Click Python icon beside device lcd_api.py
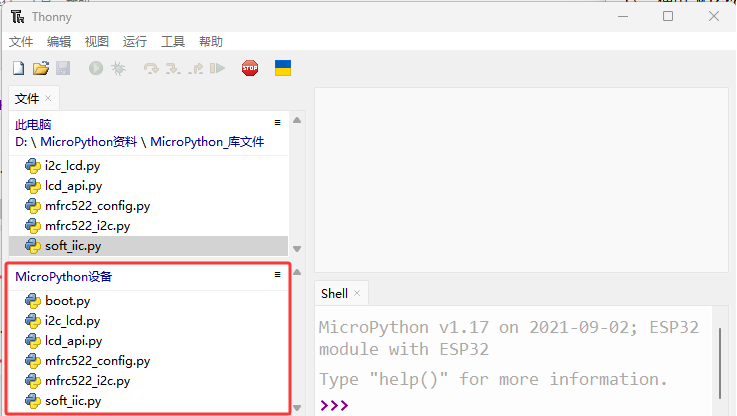The height and width of the screenshot is (416, 737). [x=33, y=341]
